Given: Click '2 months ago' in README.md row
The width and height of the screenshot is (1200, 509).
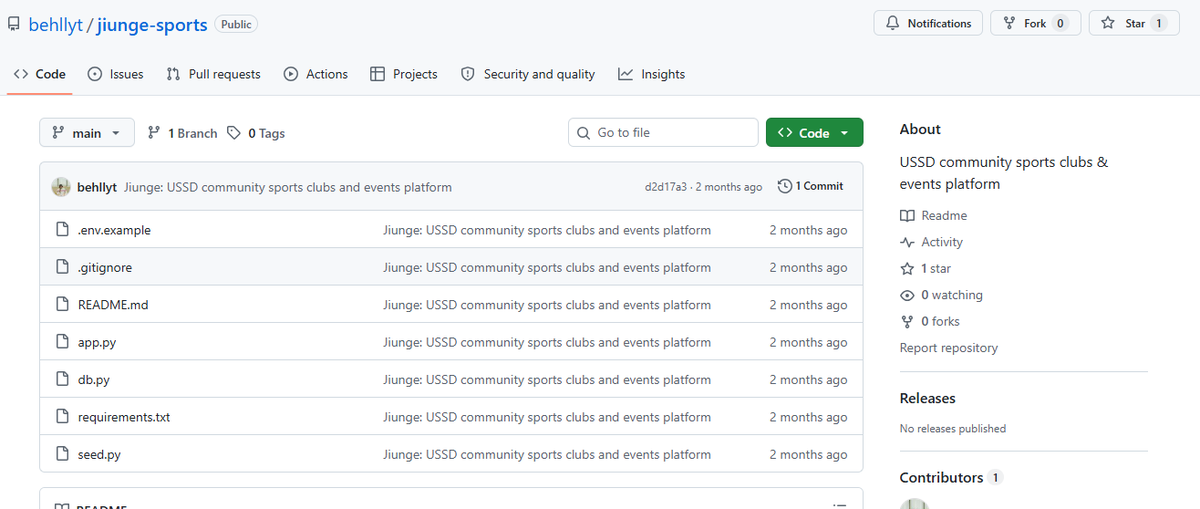Looking at the screenshot, I should (808, 305).
